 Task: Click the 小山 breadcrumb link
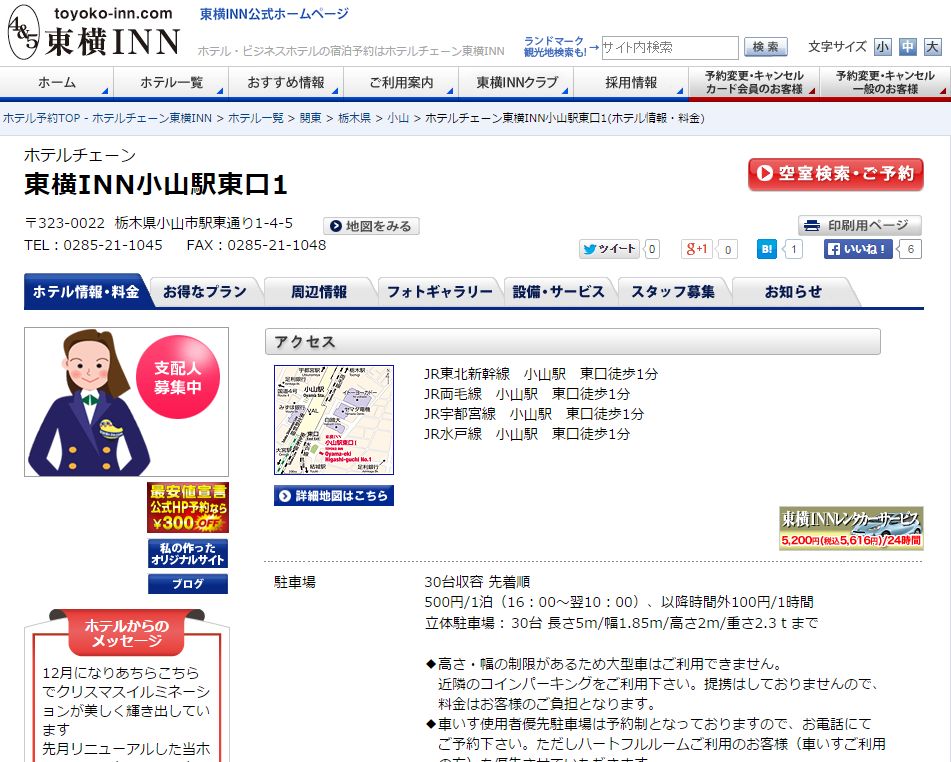click(x=398, y=118)
